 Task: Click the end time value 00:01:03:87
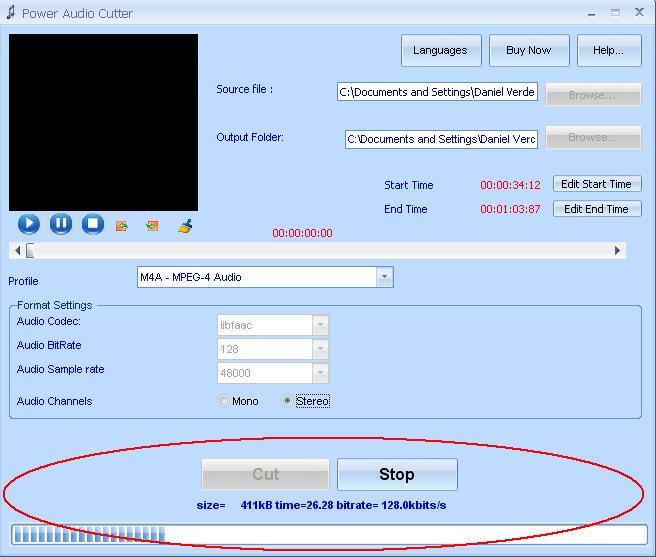510,209
